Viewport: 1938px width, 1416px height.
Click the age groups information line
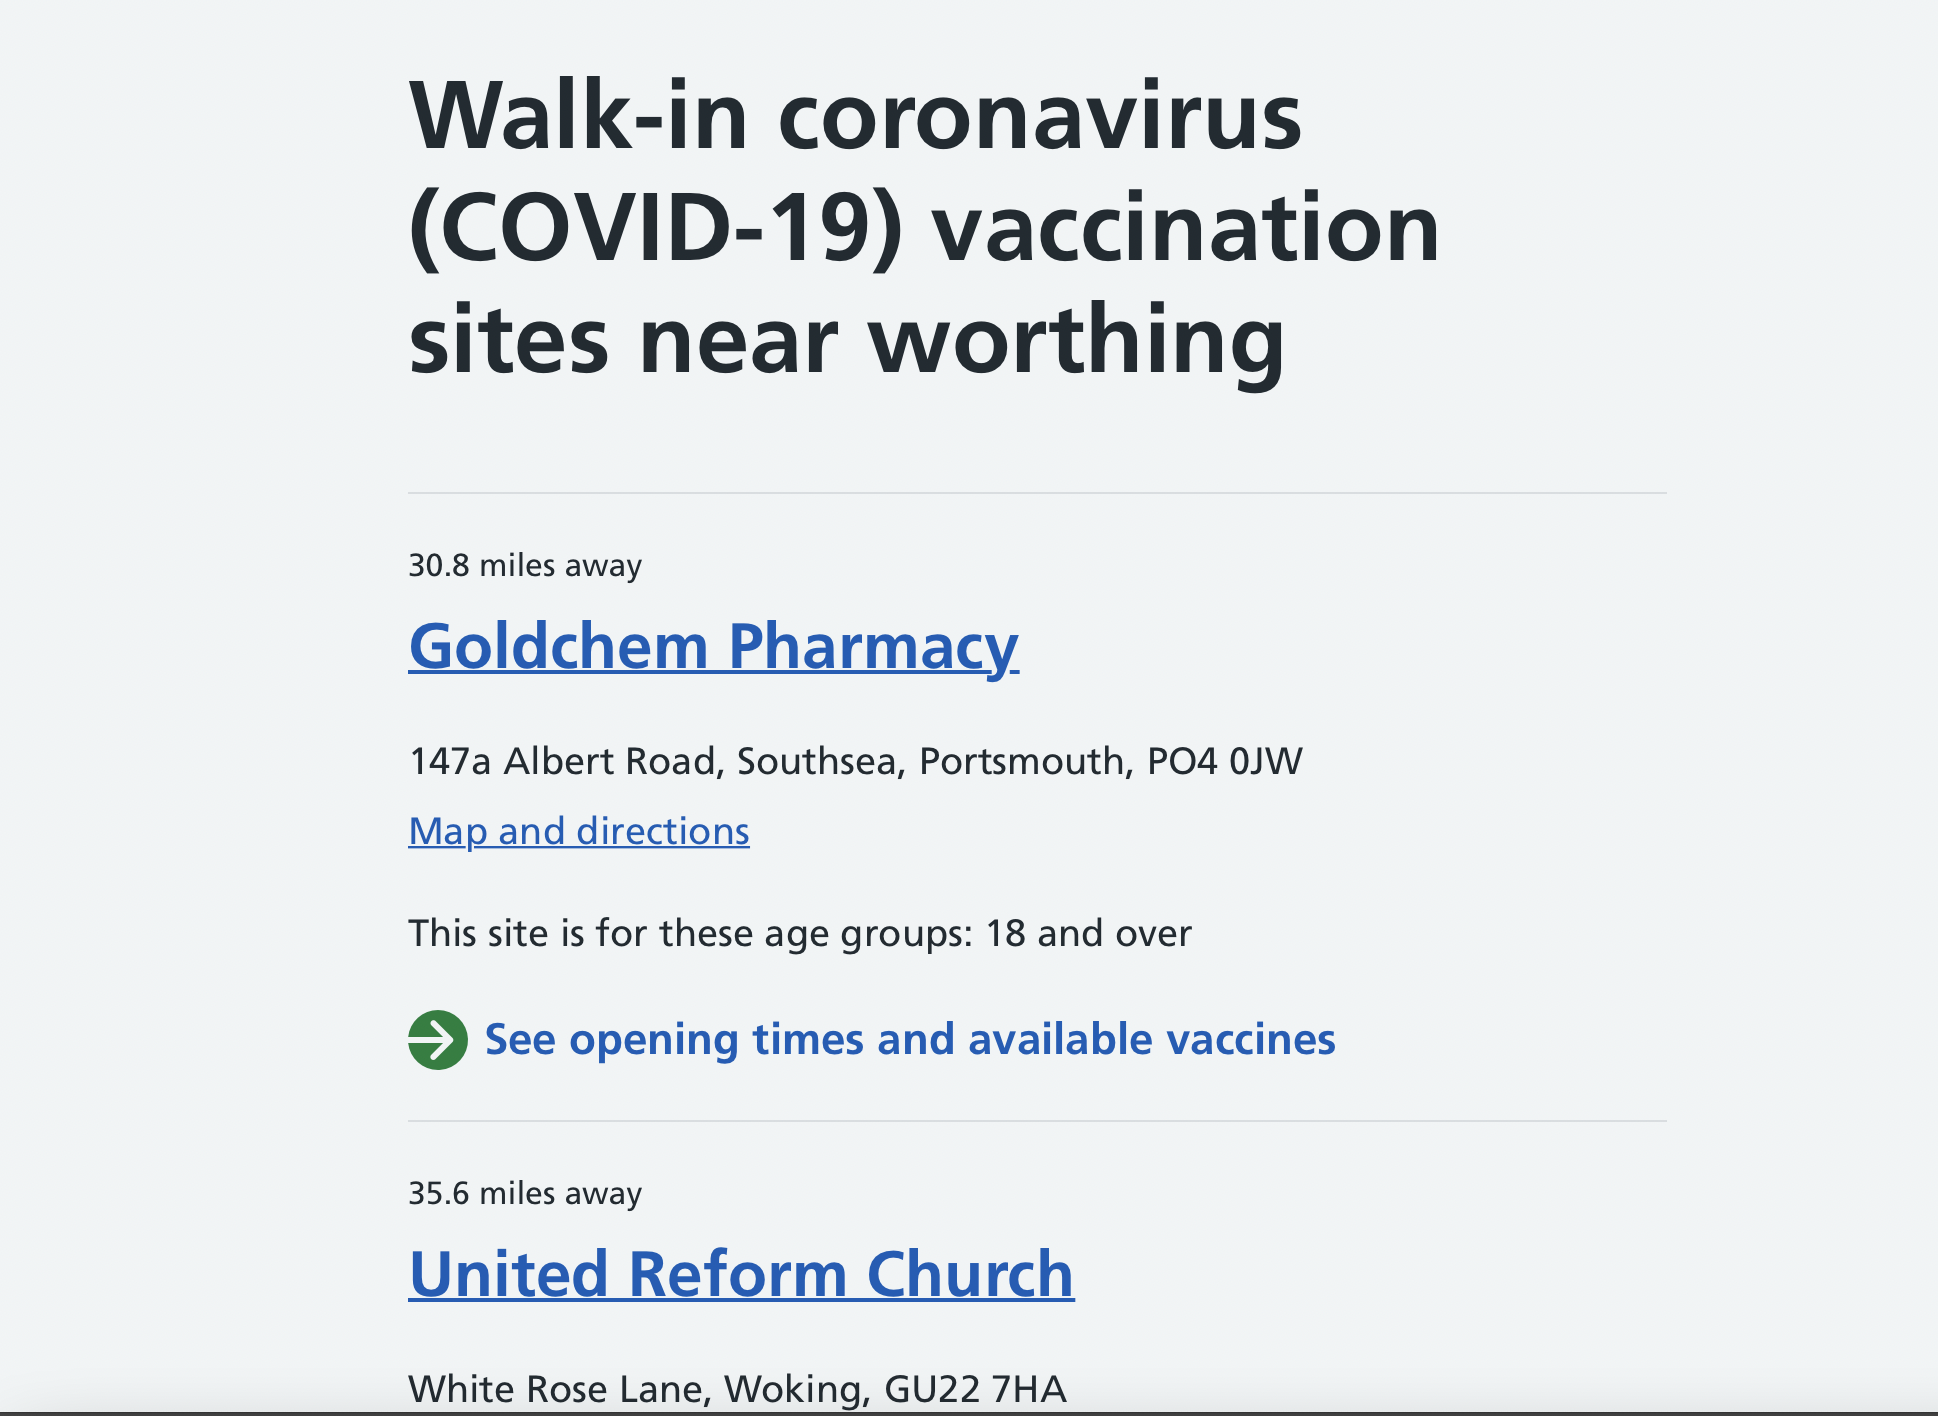pos(800,934)
